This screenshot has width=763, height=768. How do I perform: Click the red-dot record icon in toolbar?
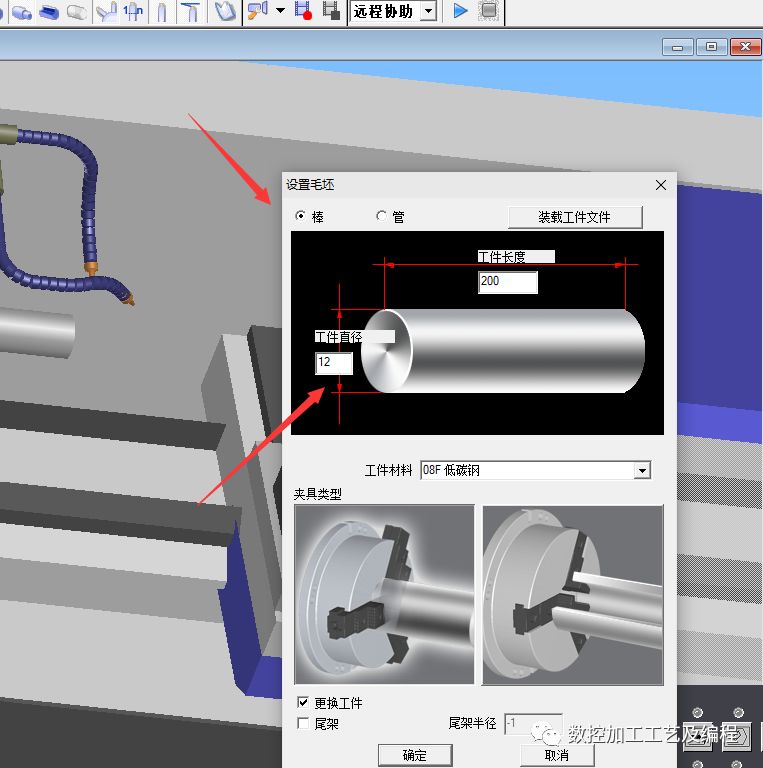[303, 11]
